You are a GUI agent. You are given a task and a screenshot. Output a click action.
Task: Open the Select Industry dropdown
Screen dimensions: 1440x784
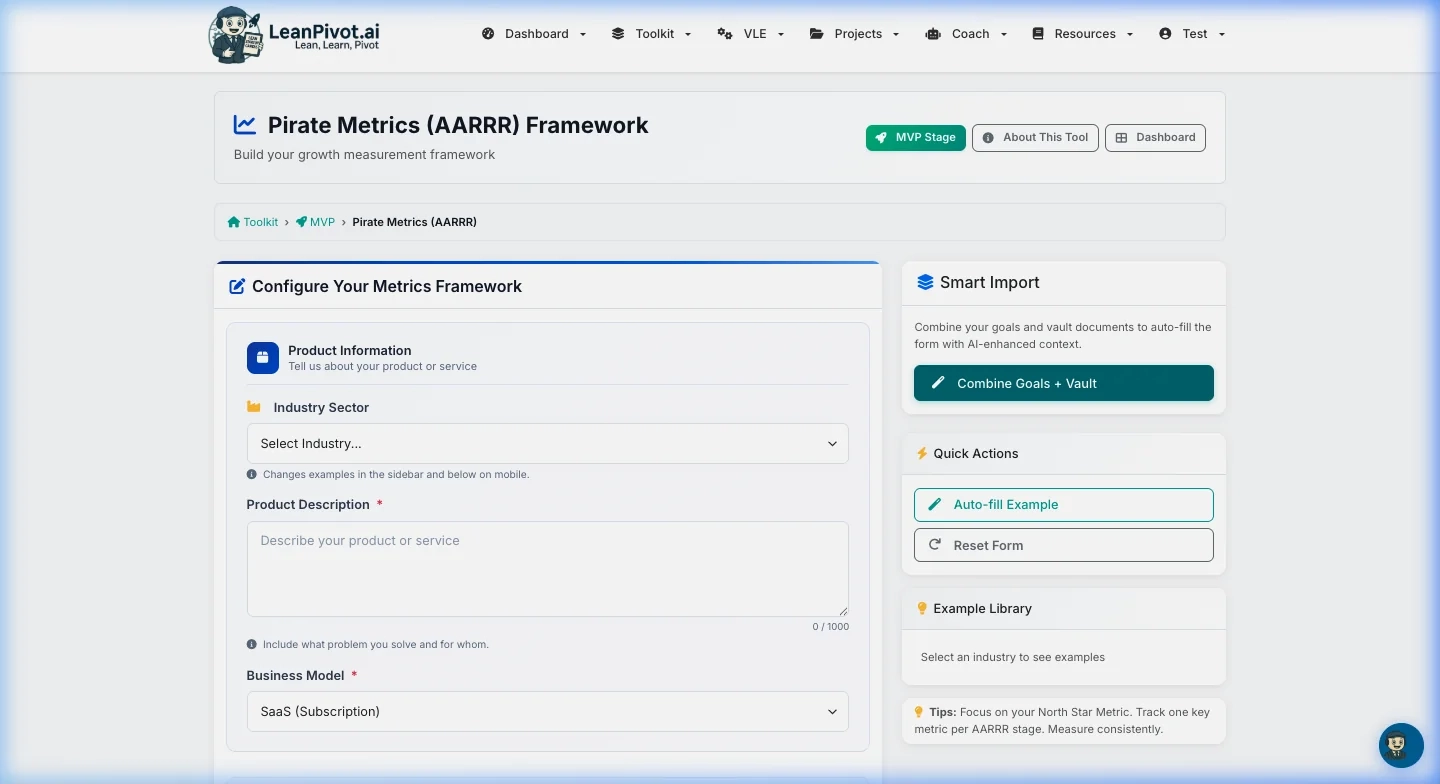547,444
